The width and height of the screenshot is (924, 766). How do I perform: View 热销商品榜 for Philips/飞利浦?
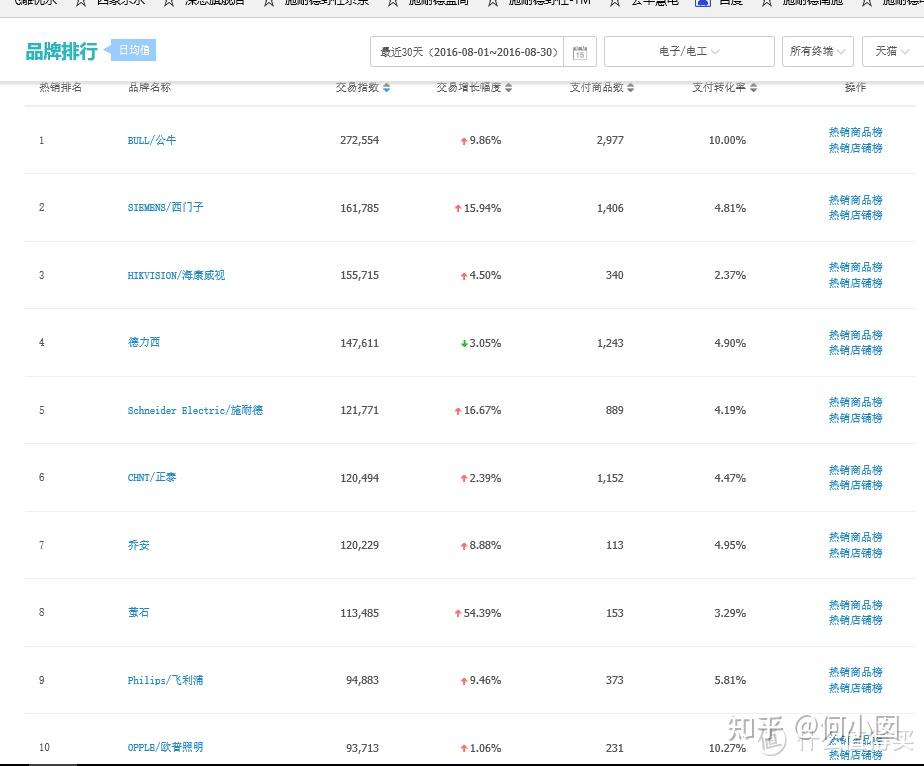tap(856, 672)
